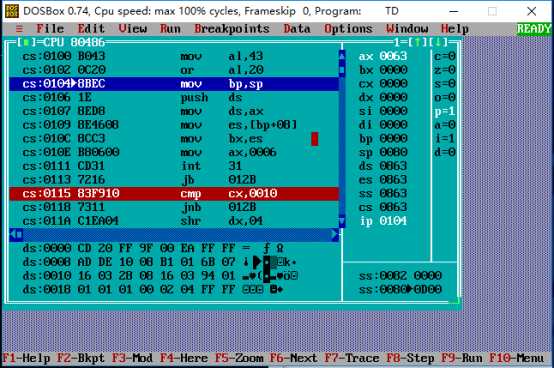Toggle the carry flag c=0
The height and width of the screenshot is (368, 554).
click(445, 56)
